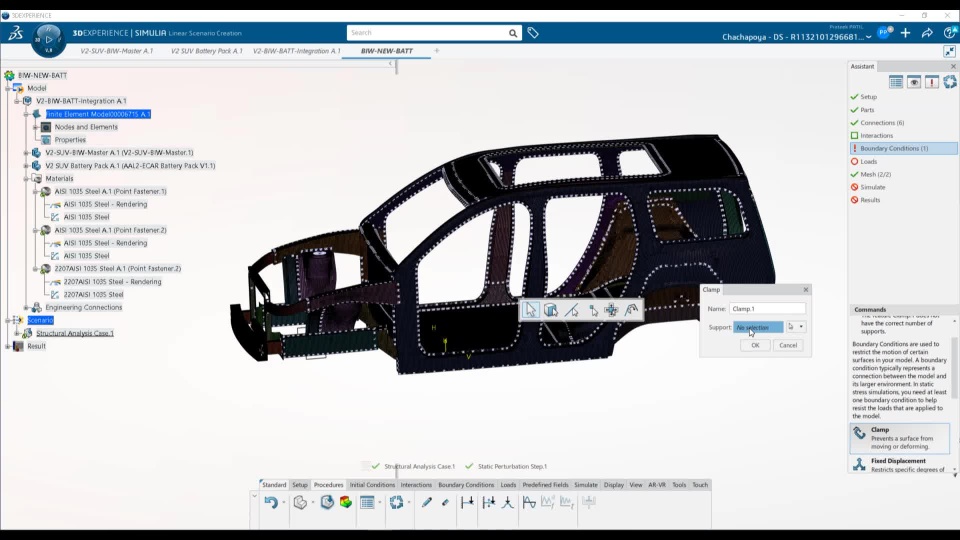Click the pencil edit icon in action bar
The width and height of the screenshot is (960, 540).
coord(427,503)
